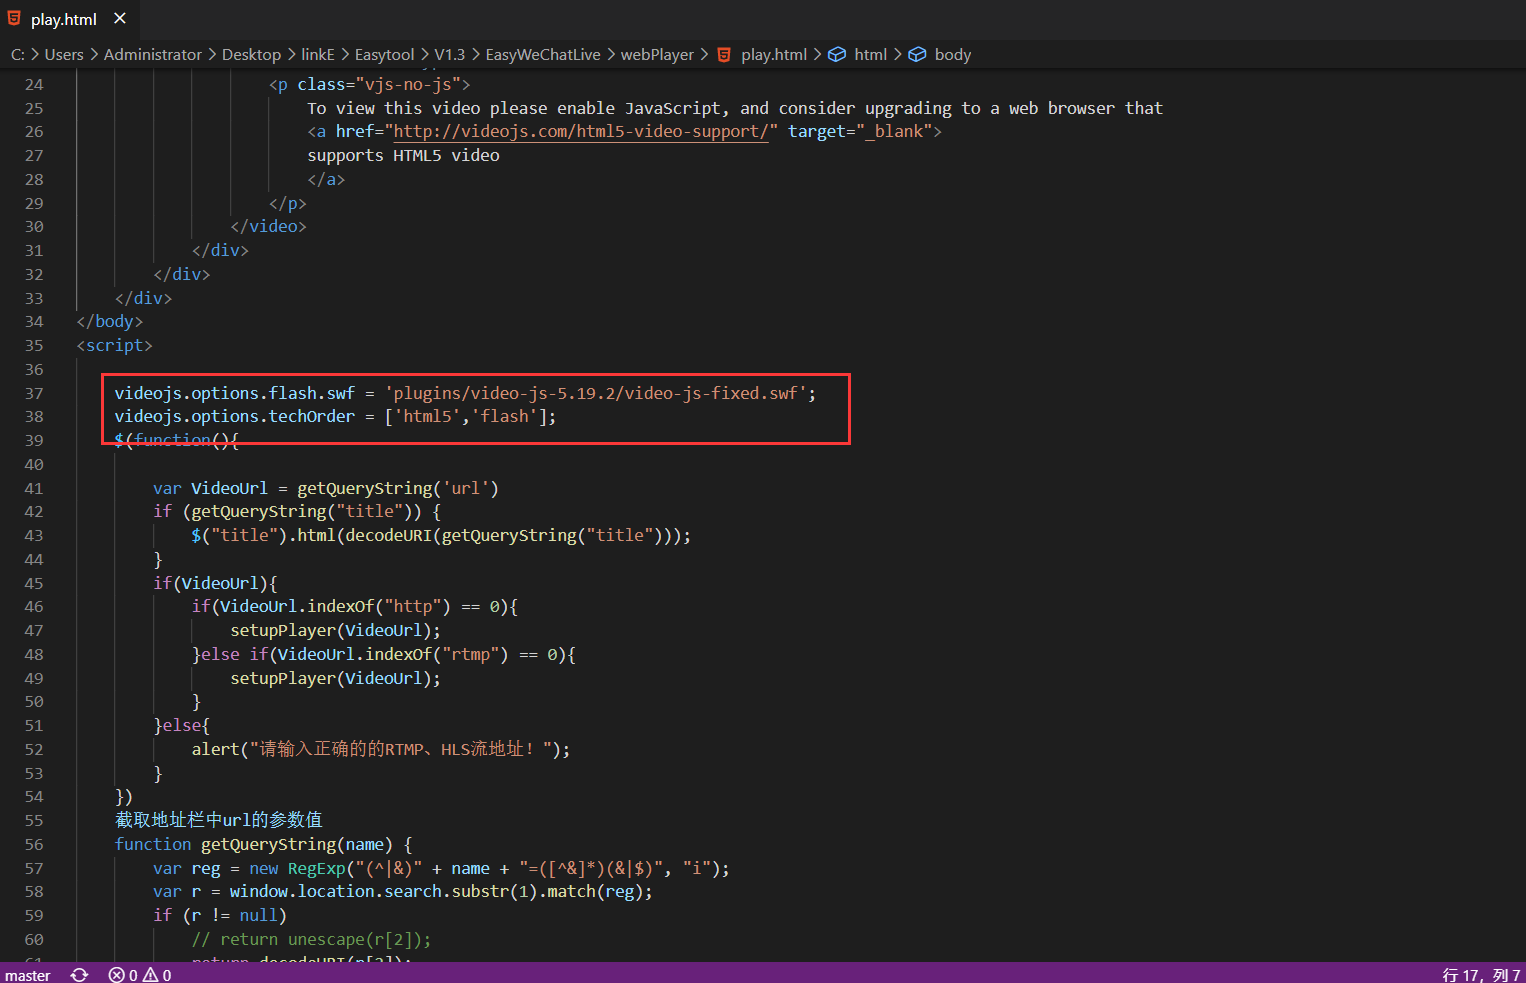Click window.location.search on line 58
Image resolution: width=1526 pixels, height=983 pixels.
pyautogui.click(x=336, y=891)
